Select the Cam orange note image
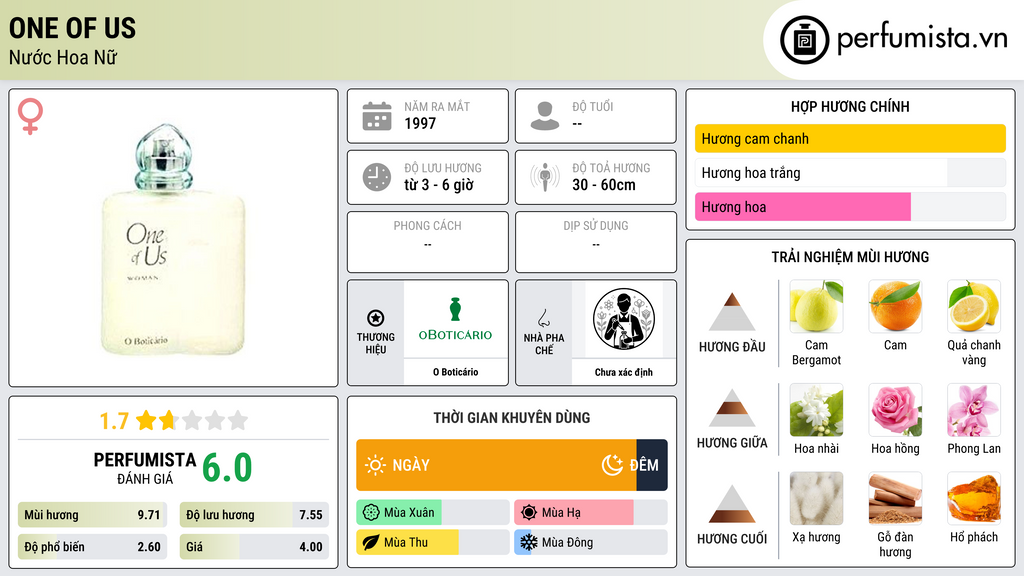The height and width of the screenshot is (576, 1024). [895, 306]
